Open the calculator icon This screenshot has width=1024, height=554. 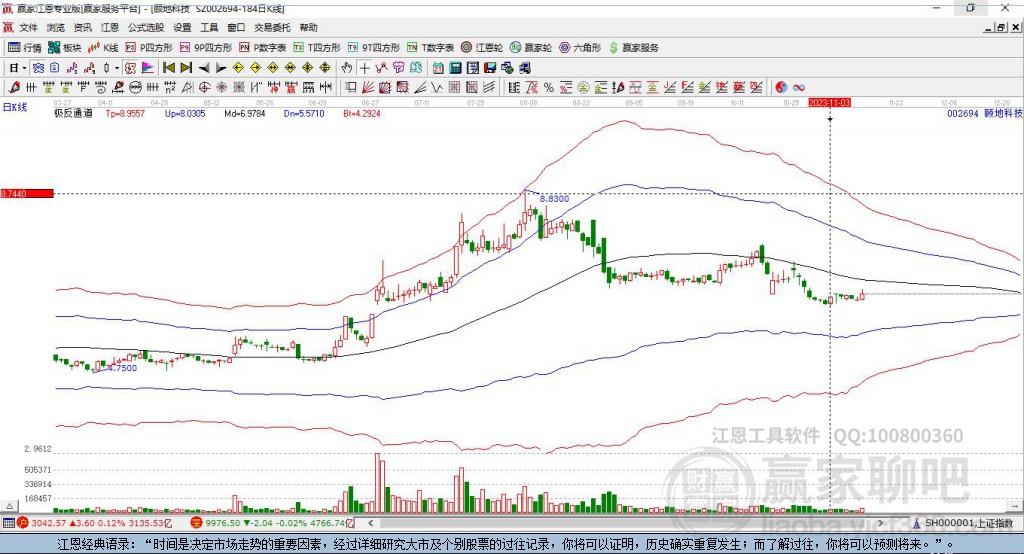pyautogui.click(x=456, y=68)
